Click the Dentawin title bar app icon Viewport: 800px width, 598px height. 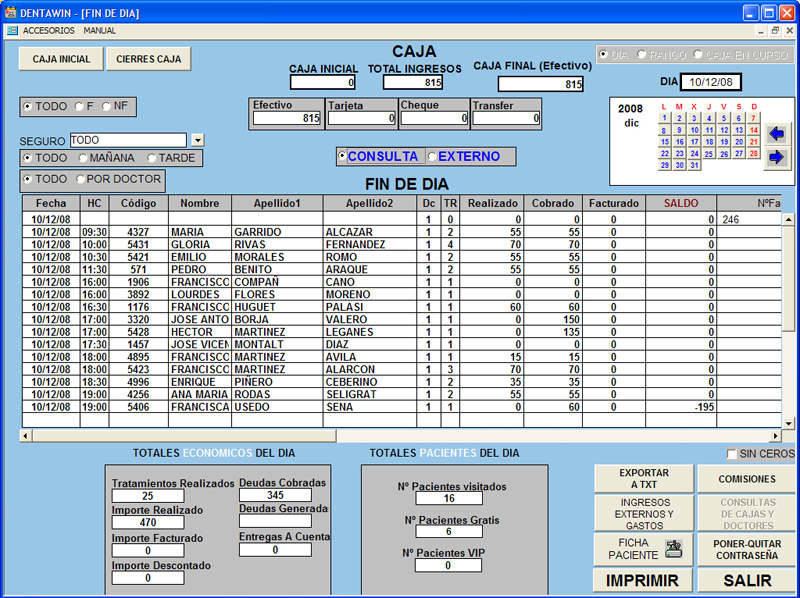pos(11,13)
